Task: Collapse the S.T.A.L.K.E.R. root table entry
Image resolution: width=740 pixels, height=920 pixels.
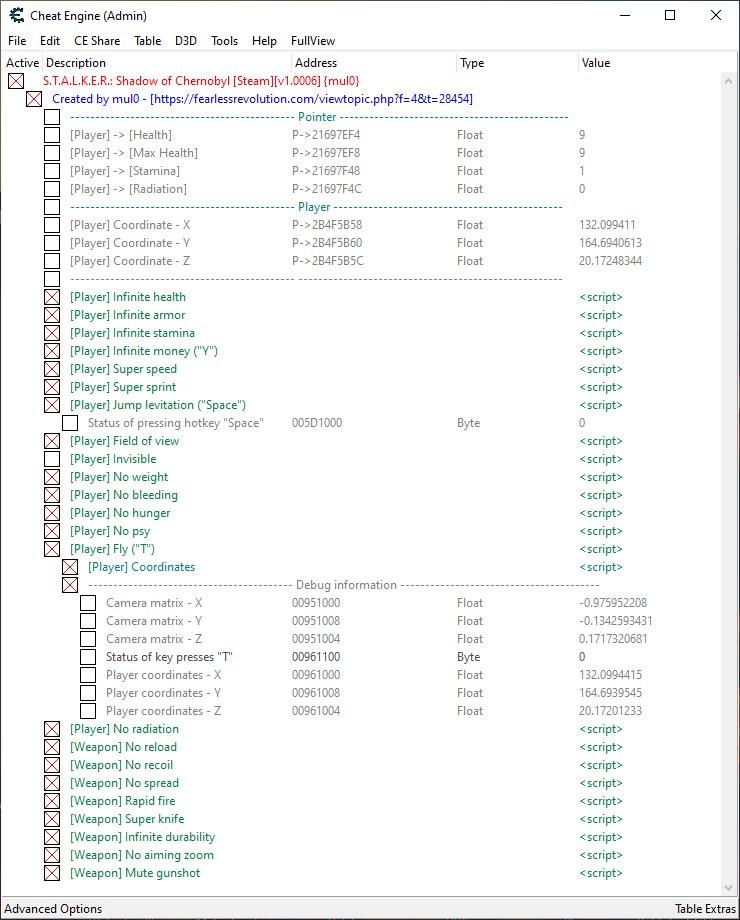Action: [x=16, y=81]
